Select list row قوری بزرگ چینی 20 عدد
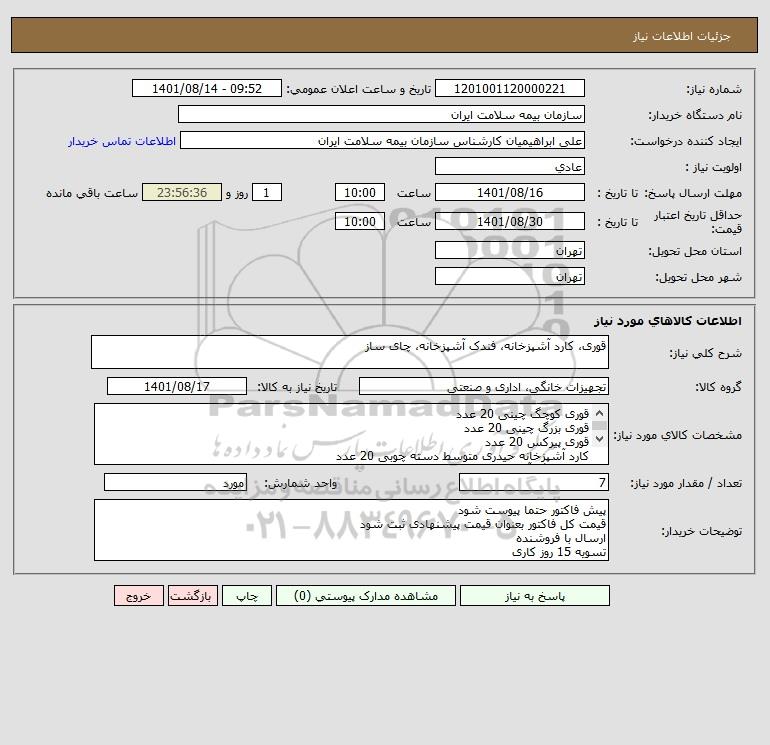 tap(526, 428)
